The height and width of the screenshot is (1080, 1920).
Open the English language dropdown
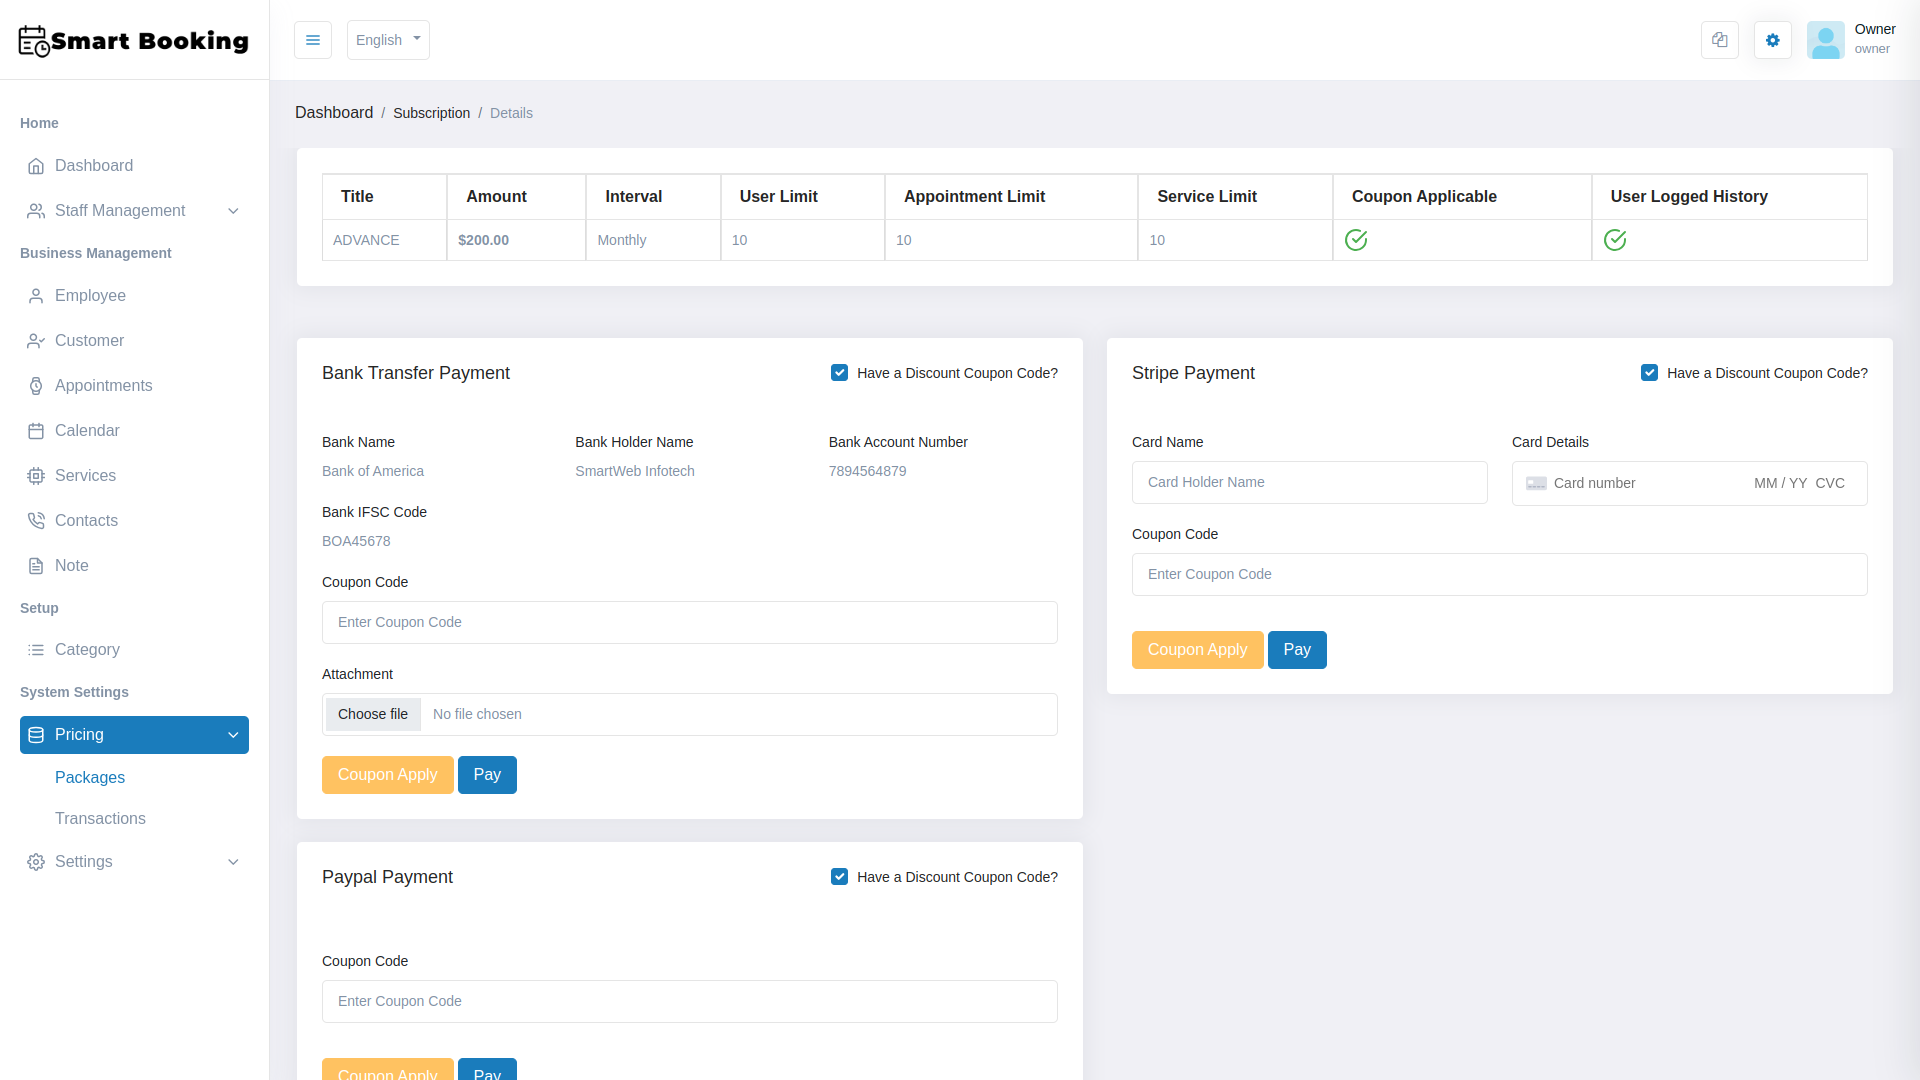tap(388, 40)
